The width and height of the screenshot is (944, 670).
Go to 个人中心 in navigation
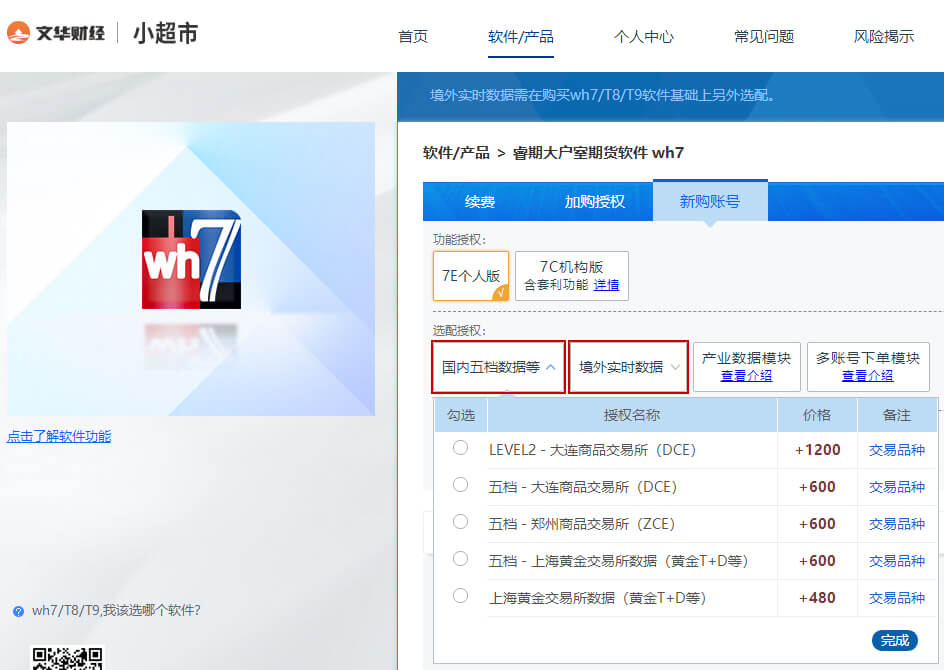pos(644,36)
